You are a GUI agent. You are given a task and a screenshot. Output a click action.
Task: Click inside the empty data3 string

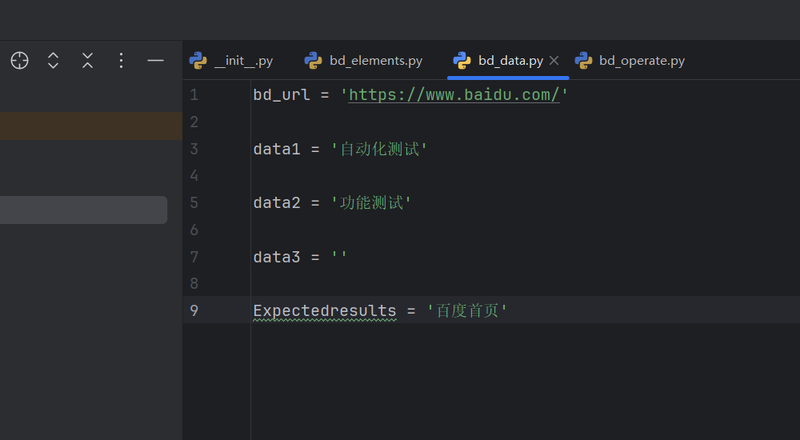pos(339,257)
